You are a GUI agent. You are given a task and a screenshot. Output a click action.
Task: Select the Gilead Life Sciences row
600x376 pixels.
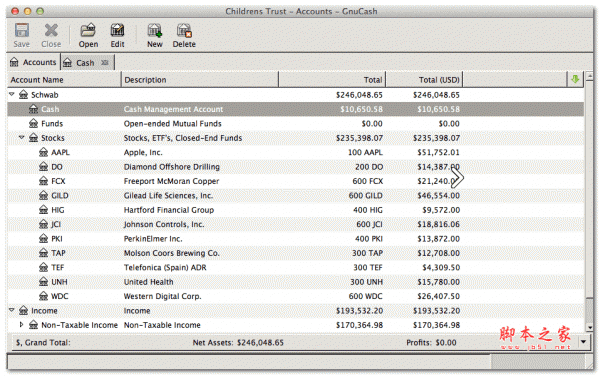click(295, 195)
